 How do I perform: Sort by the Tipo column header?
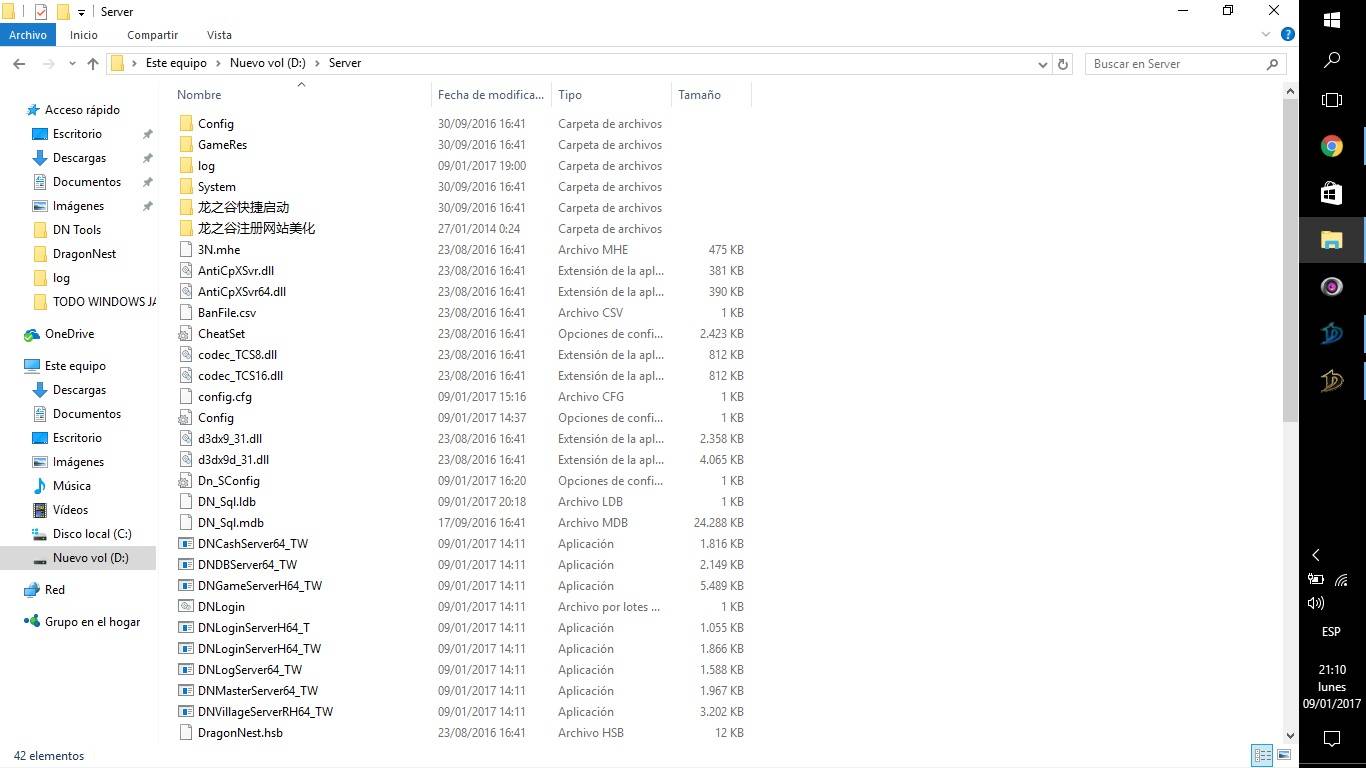point(570,95)
